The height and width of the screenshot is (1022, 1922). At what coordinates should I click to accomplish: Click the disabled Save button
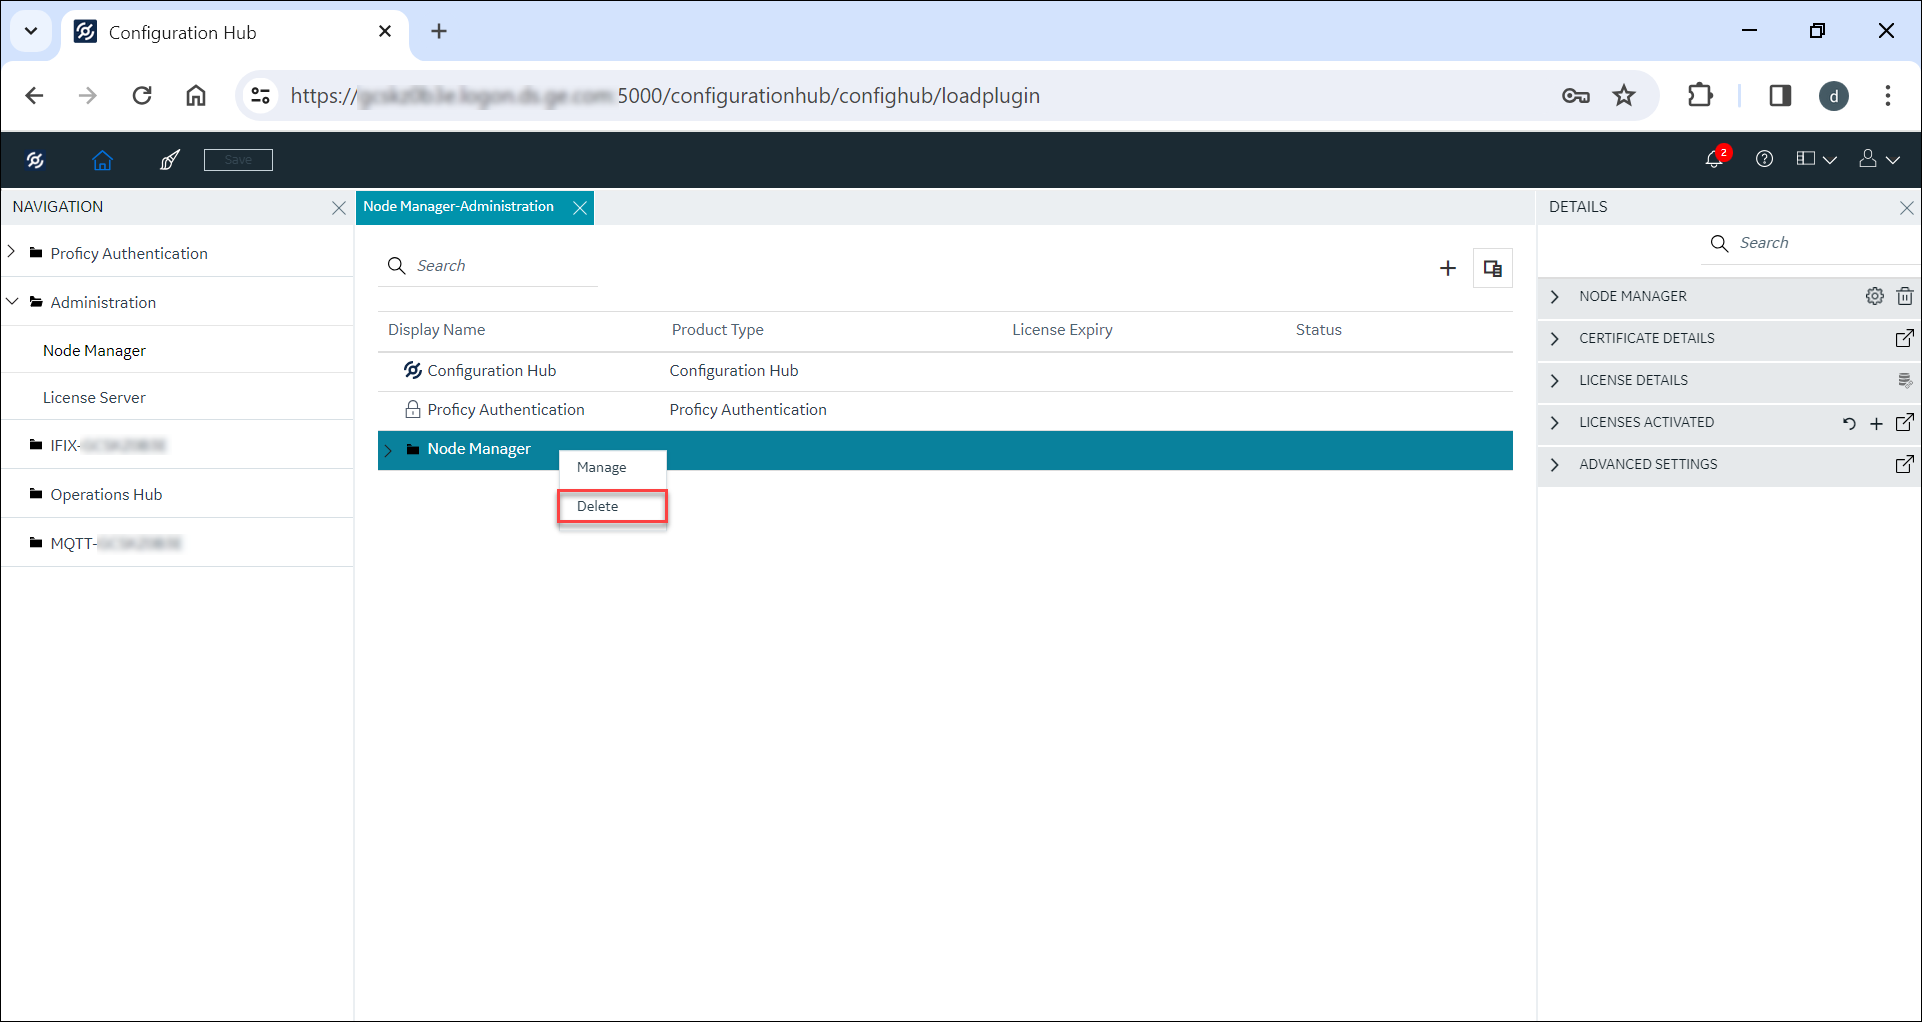(238, 160)
